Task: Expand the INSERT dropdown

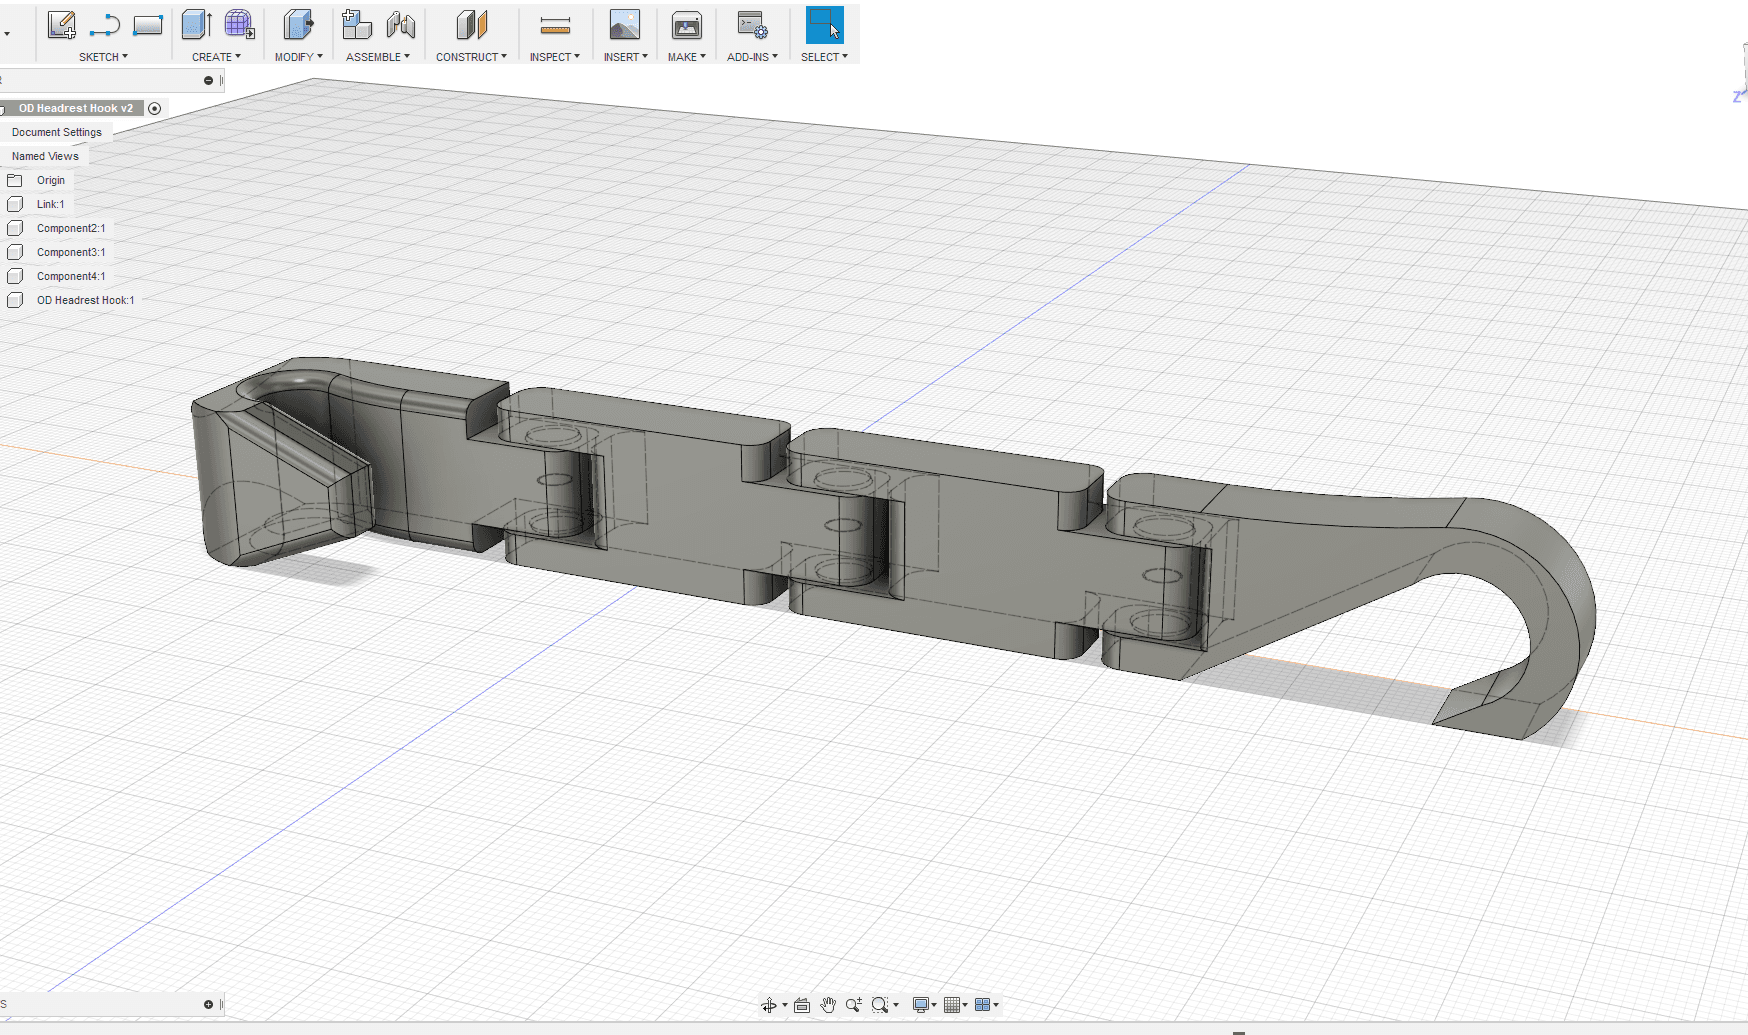Action: [625, 57]
